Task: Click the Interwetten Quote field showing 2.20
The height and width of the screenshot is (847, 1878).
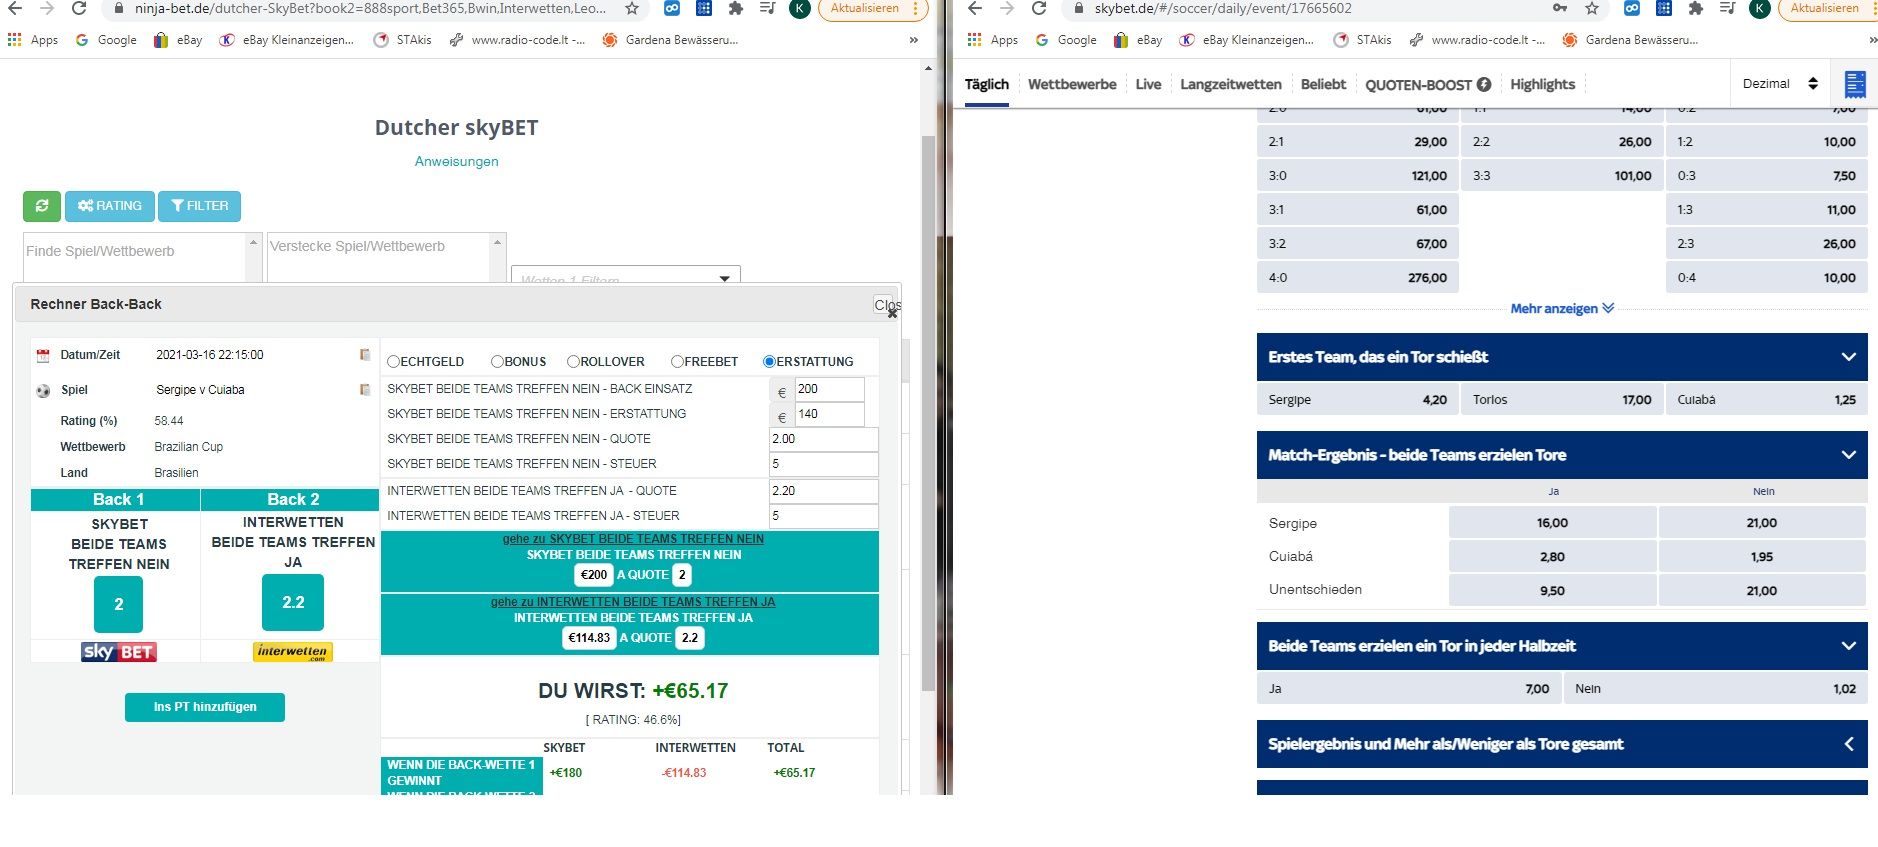Action: coord(824,491)
